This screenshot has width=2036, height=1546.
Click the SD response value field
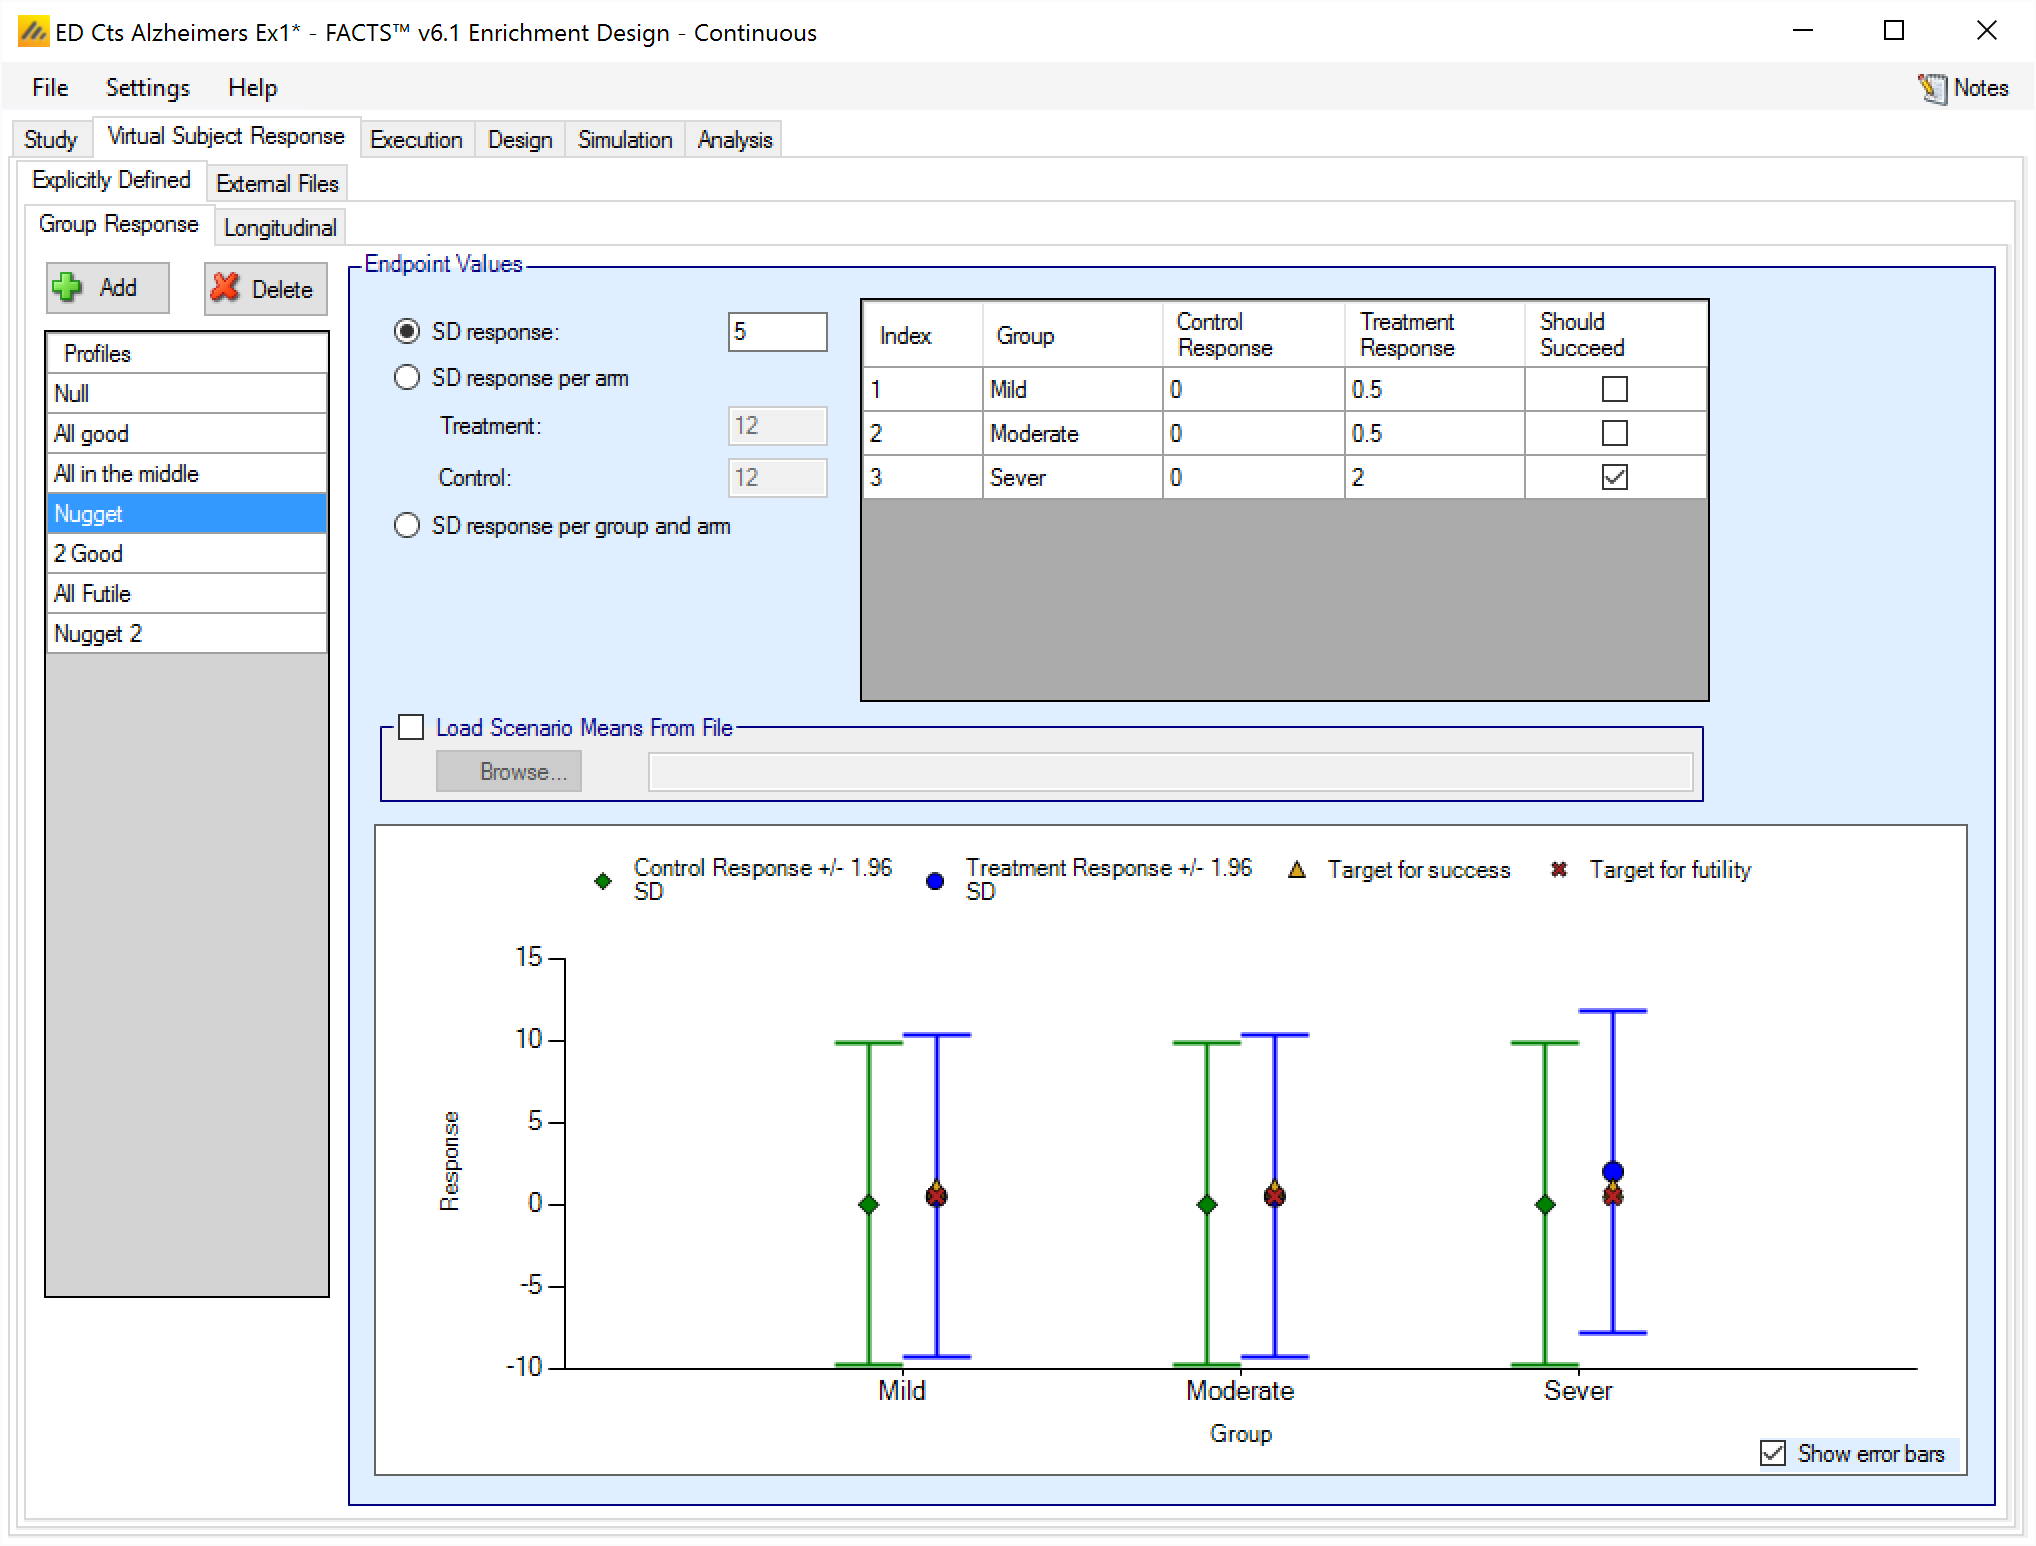click(777, 332)
